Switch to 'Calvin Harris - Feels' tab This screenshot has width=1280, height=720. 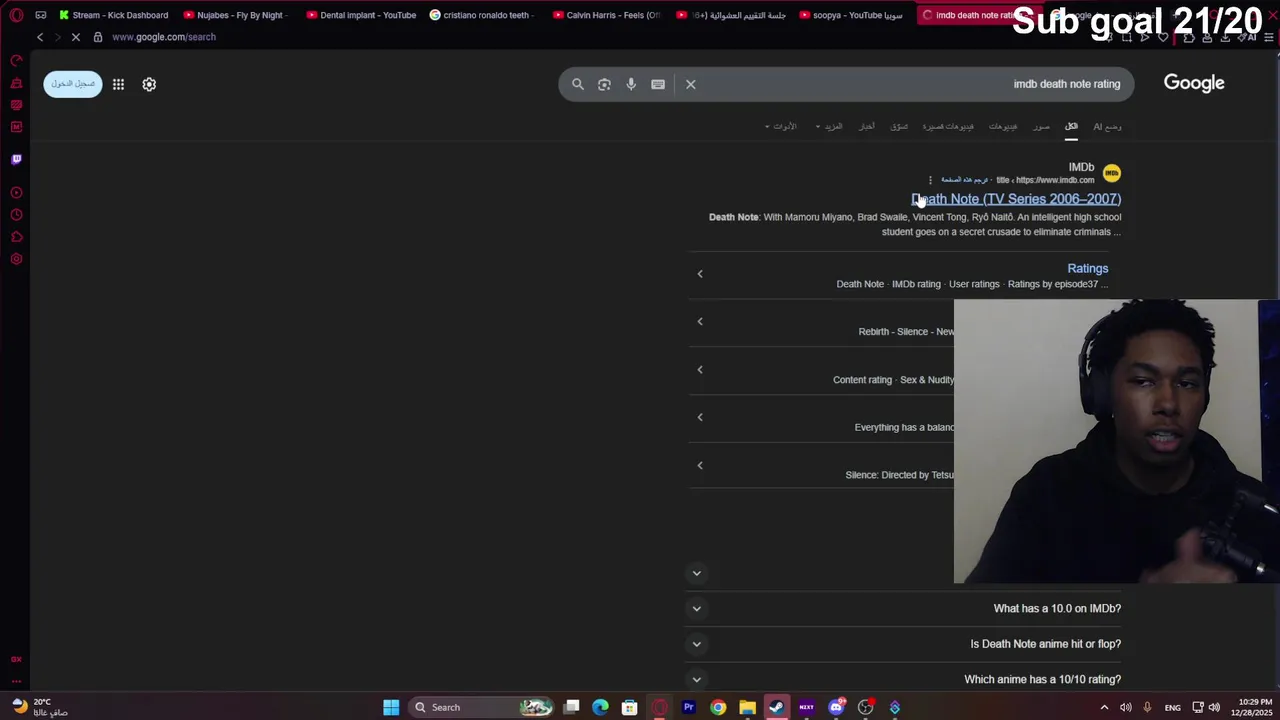[607, 15]
